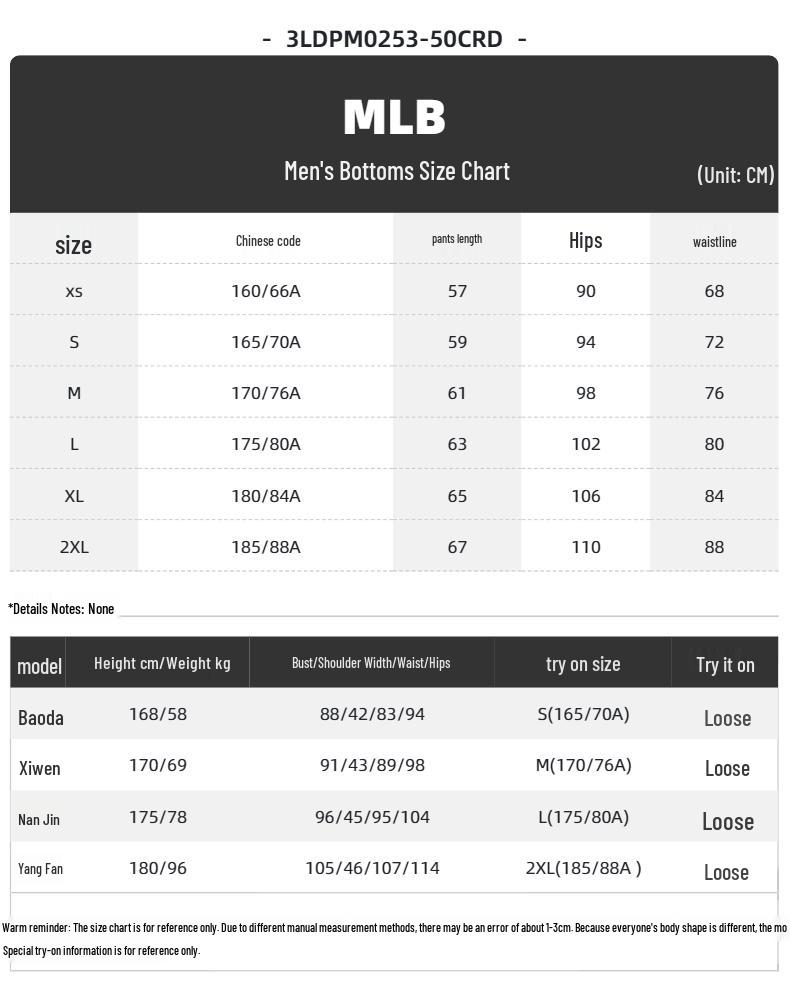Click Nan Jin's measurements 96/45/95/104
This screenshot has height=992, width=790.
tap(372, 817)
